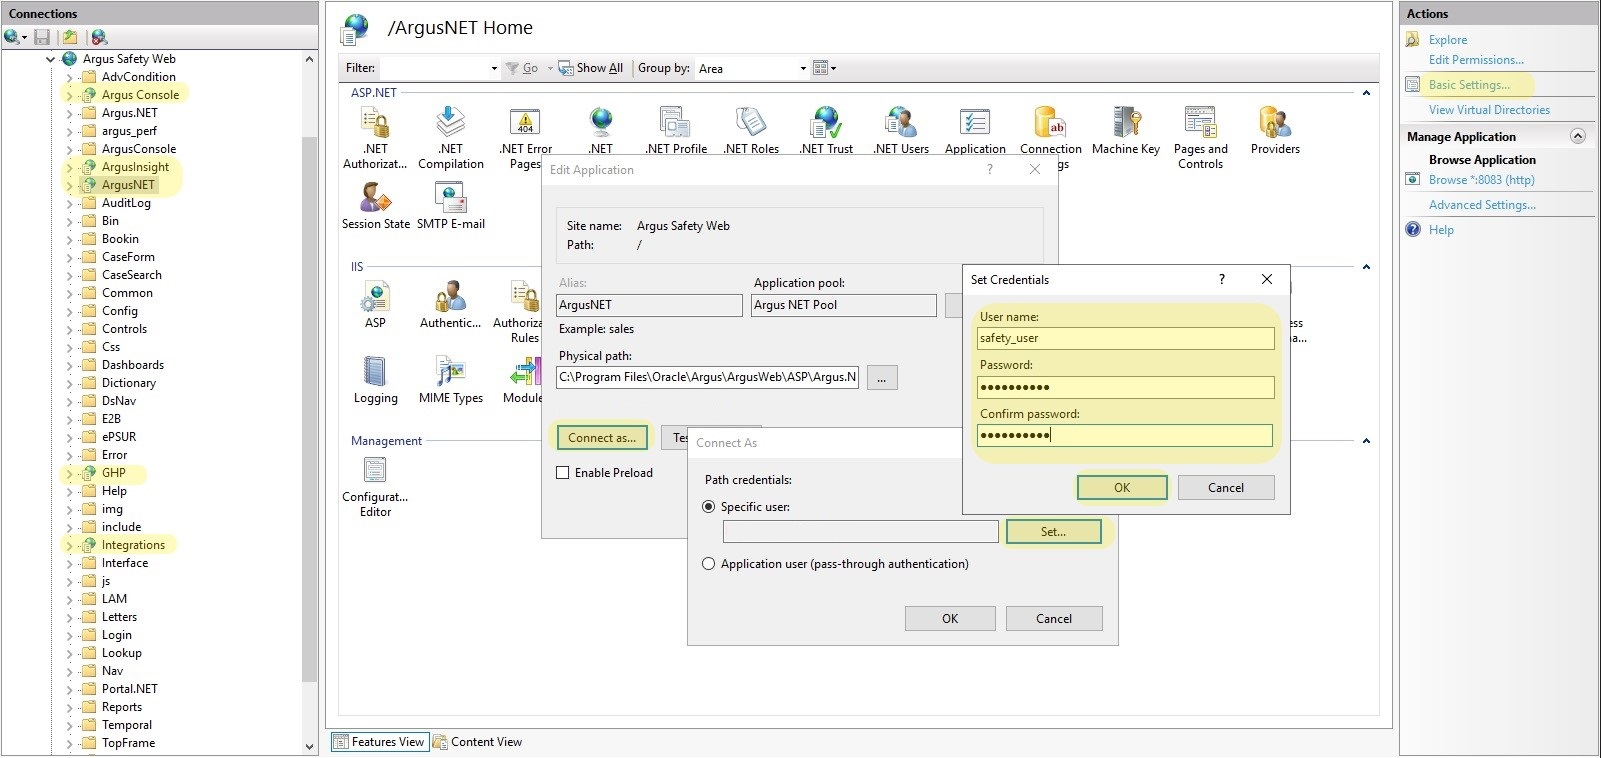Open the Application Settings feature icon
The width and height of the screenshot is (1601, 758).
coord(975,131)
